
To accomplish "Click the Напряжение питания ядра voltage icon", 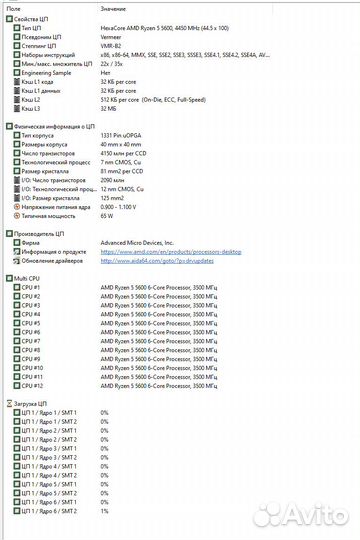I will pyautogui.click(x=17, y=207).
